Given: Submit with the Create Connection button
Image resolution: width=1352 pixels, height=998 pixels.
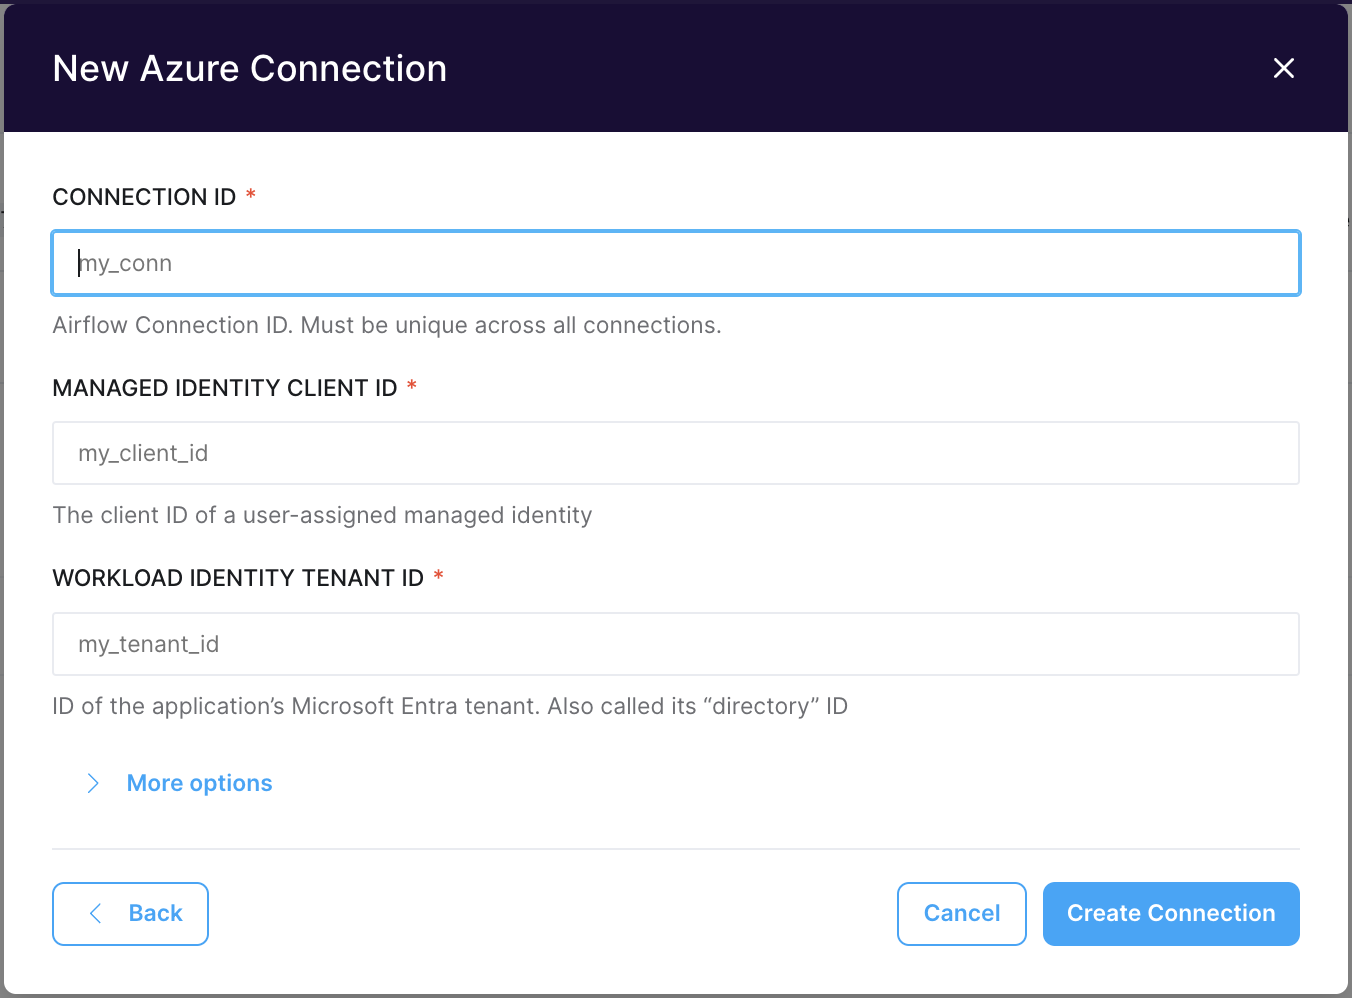Looking at the screenshot, I should (1170, 913).
